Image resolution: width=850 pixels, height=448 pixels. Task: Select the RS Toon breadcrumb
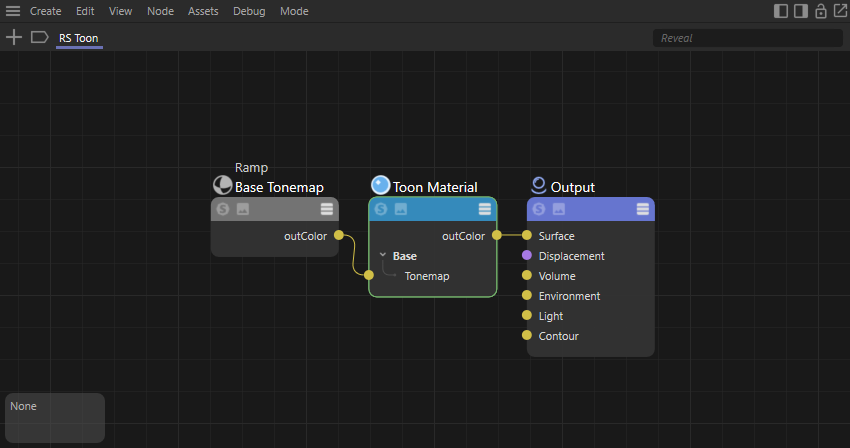tap(78, 38)
